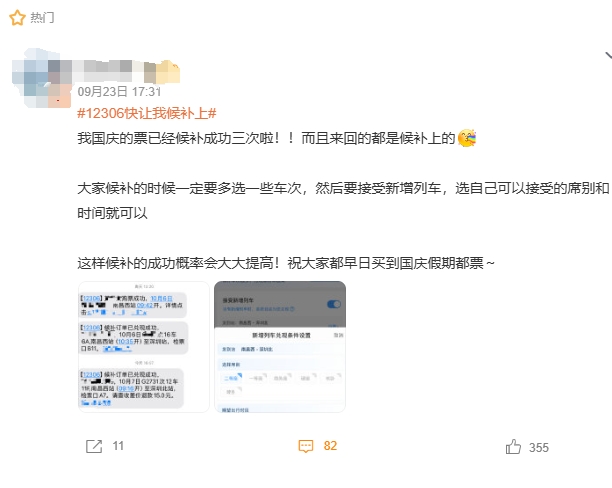Expand the post options chevron at top right
Viewport: 612px width, 488px height.
[608, 57]
